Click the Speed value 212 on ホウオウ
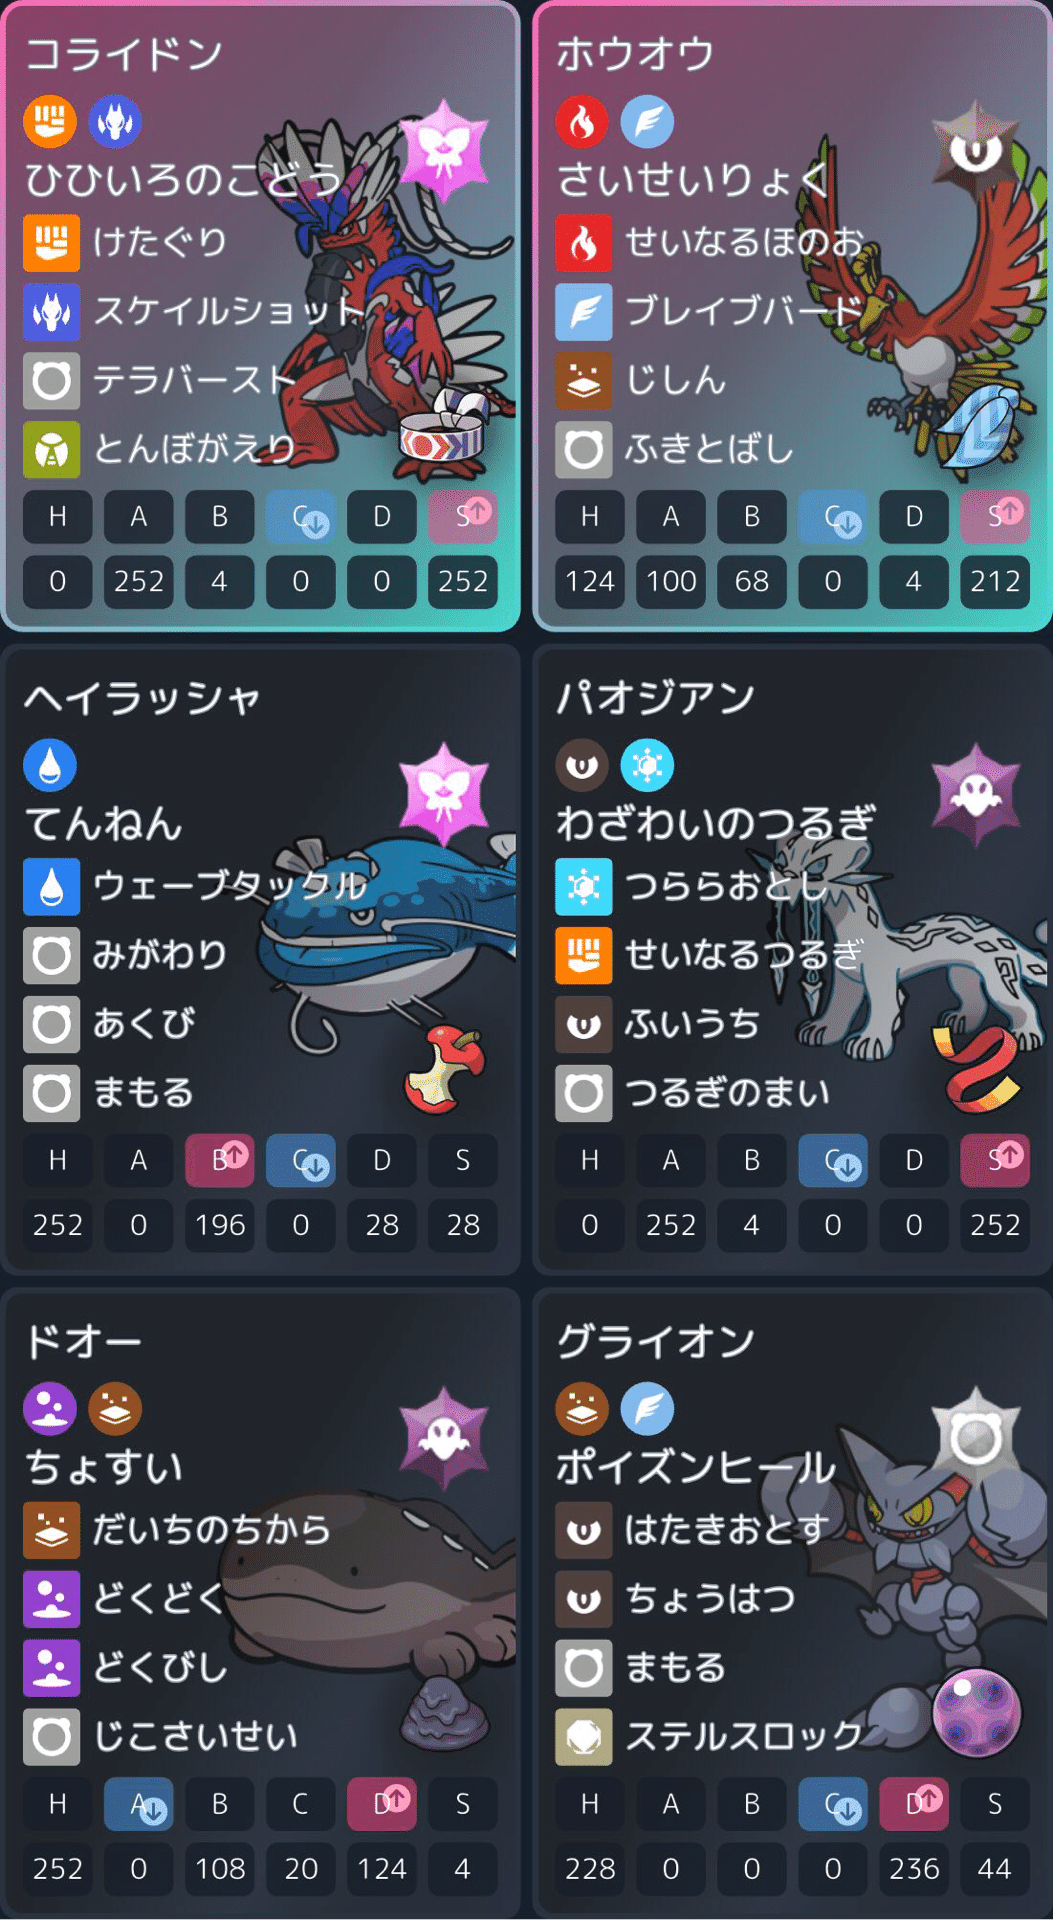Screen dimensions: 1053x1920 pyautogui.click(x=995, y=581)
